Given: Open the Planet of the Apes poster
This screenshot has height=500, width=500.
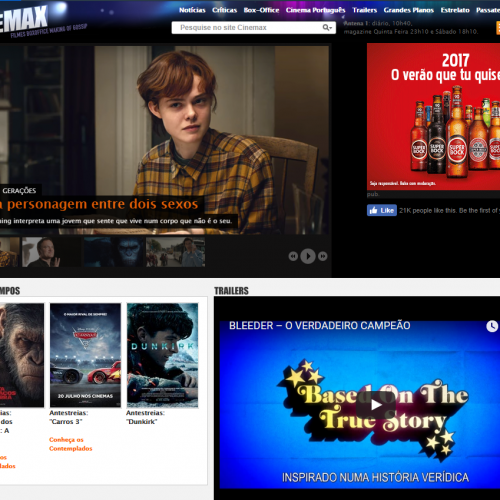Looking at the screenshot, I should [x=22, y=355].
